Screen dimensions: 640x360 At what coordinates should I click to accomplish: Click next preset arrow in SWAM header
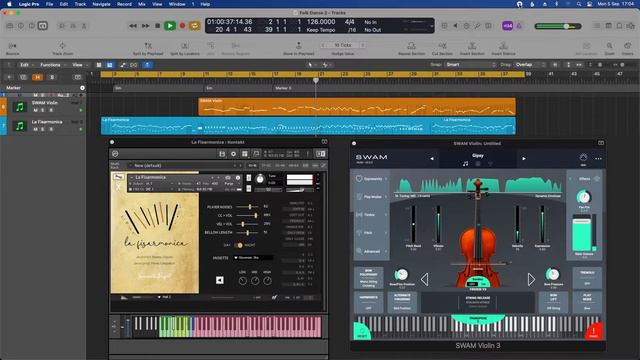pos(524,158)
